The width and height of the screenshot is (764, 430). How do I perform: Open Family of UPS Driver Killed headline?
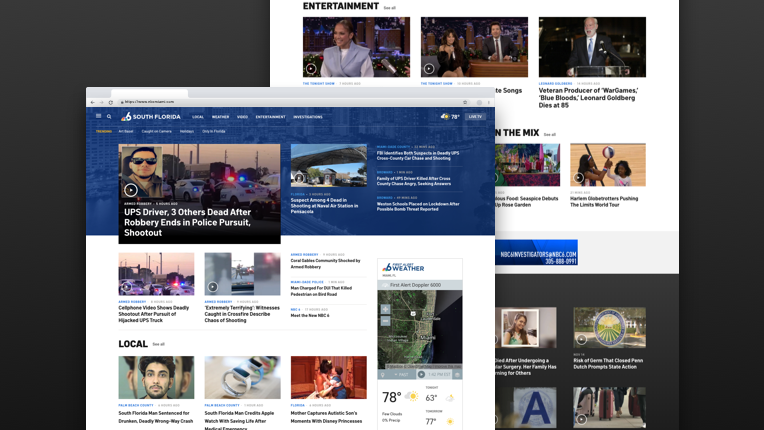[413, 181]
